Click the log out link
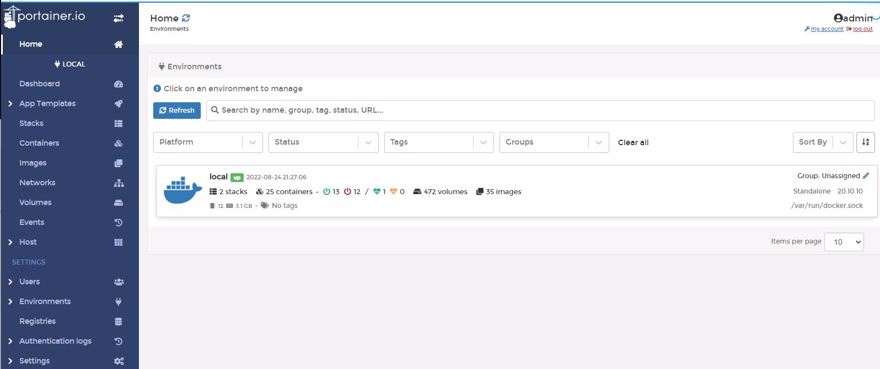Viewport: 880px width, 369px height. tap(863, 29)
